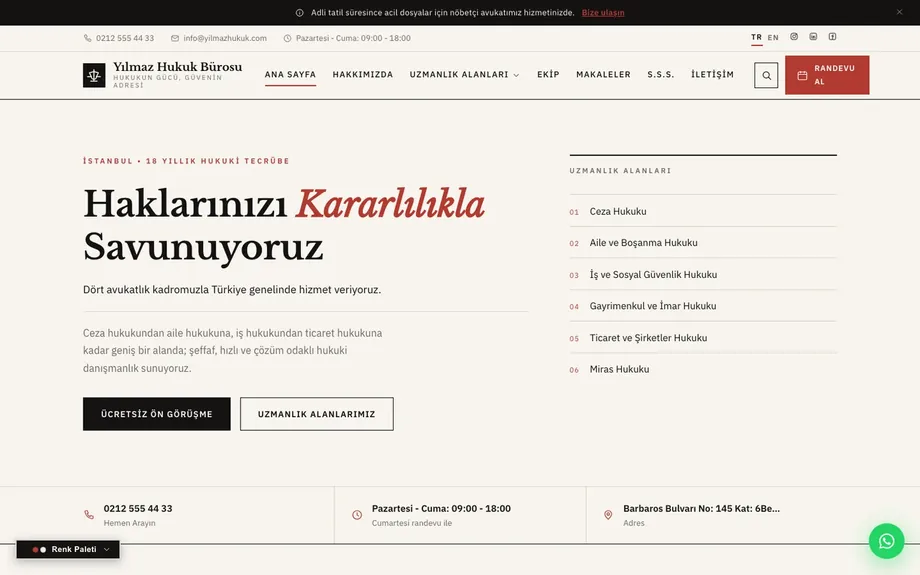Click the scales-of-justice logo icon

point(94,75)
